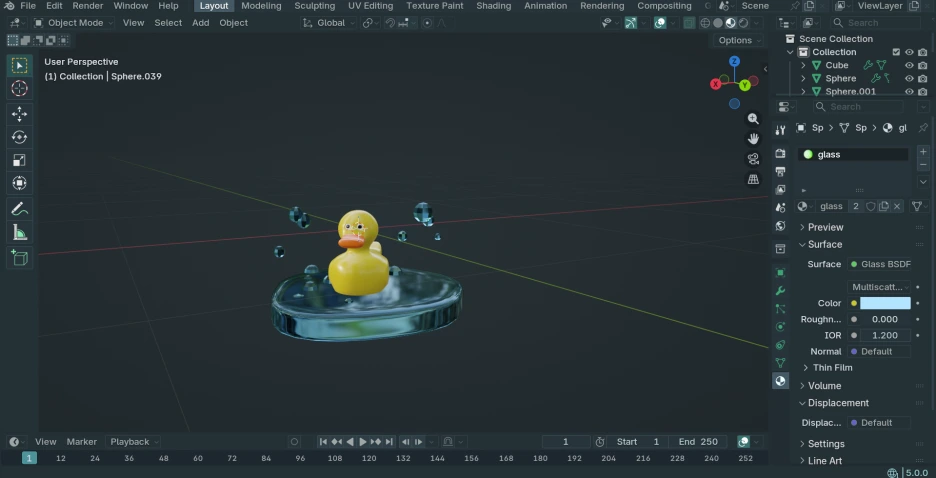Open the World properties tab
The width and height of the screenshot is (936, 478).
(x=780, y=226)
